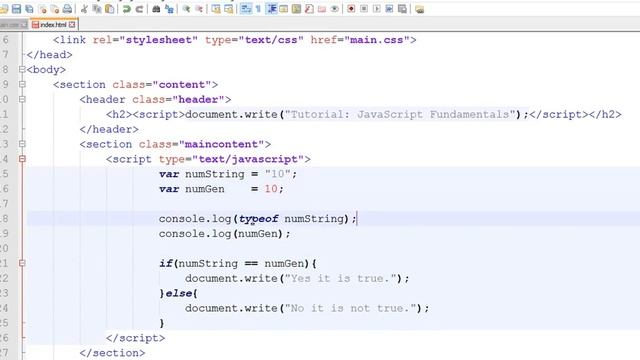Image resolution: width=640 pixels, height=360 pixels.
Task: Toggle file monitoring eye icon
Action: [335, 9]
